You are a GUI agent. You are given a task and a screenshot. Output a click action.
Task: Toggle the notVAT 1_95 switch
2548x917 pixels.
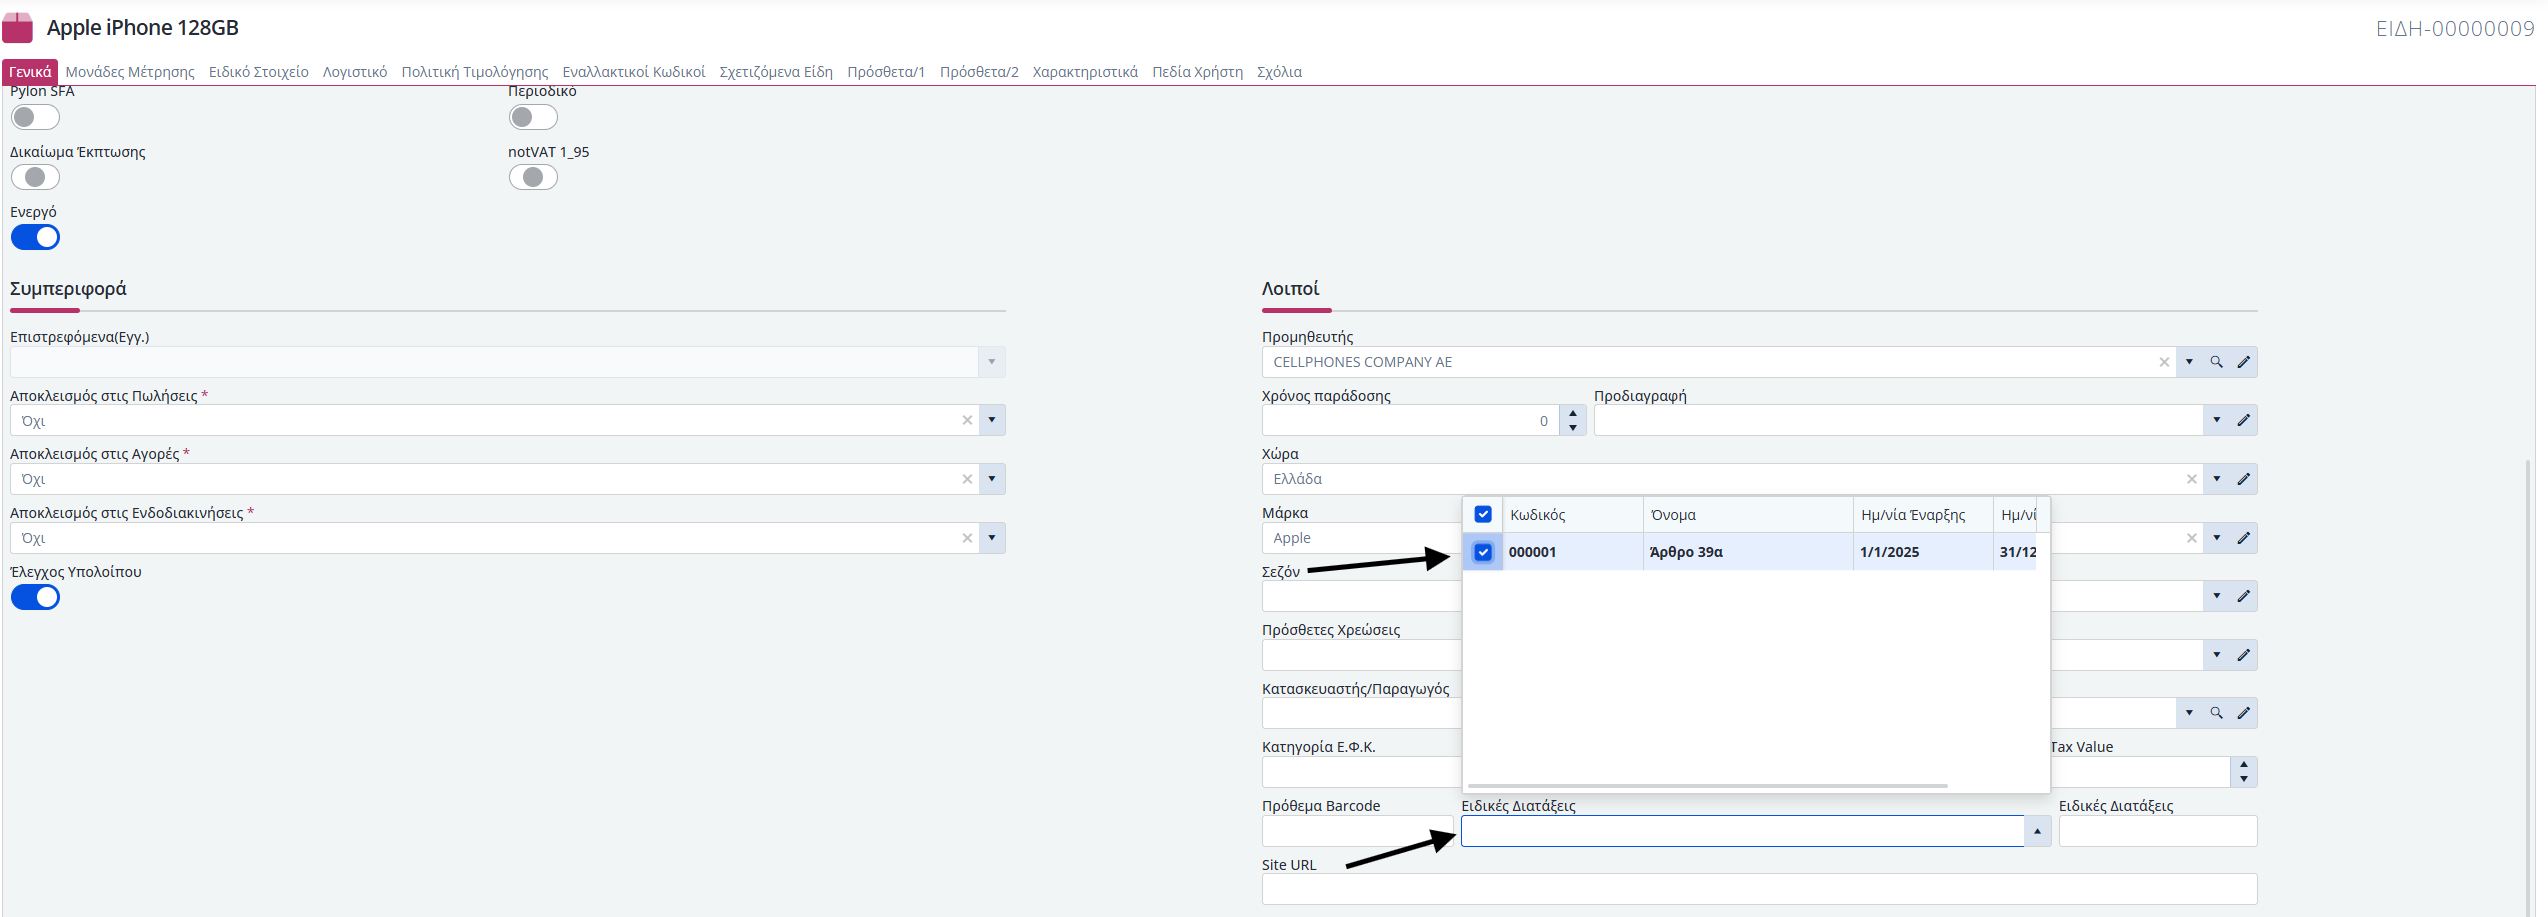point(533,177)
